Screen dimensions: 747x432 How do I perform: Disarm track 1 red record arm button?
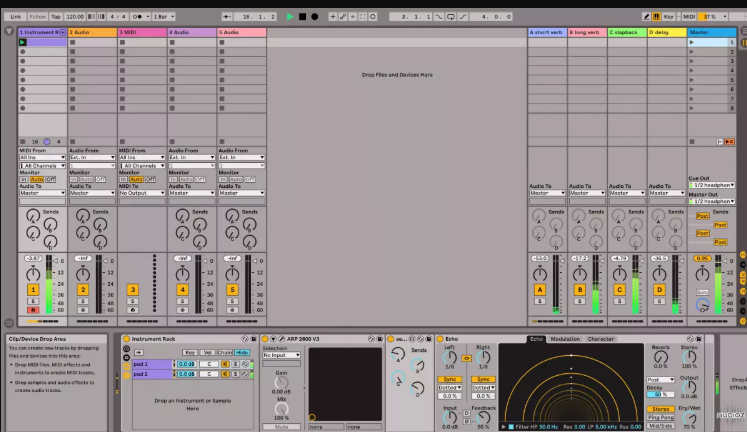(33, 310)
